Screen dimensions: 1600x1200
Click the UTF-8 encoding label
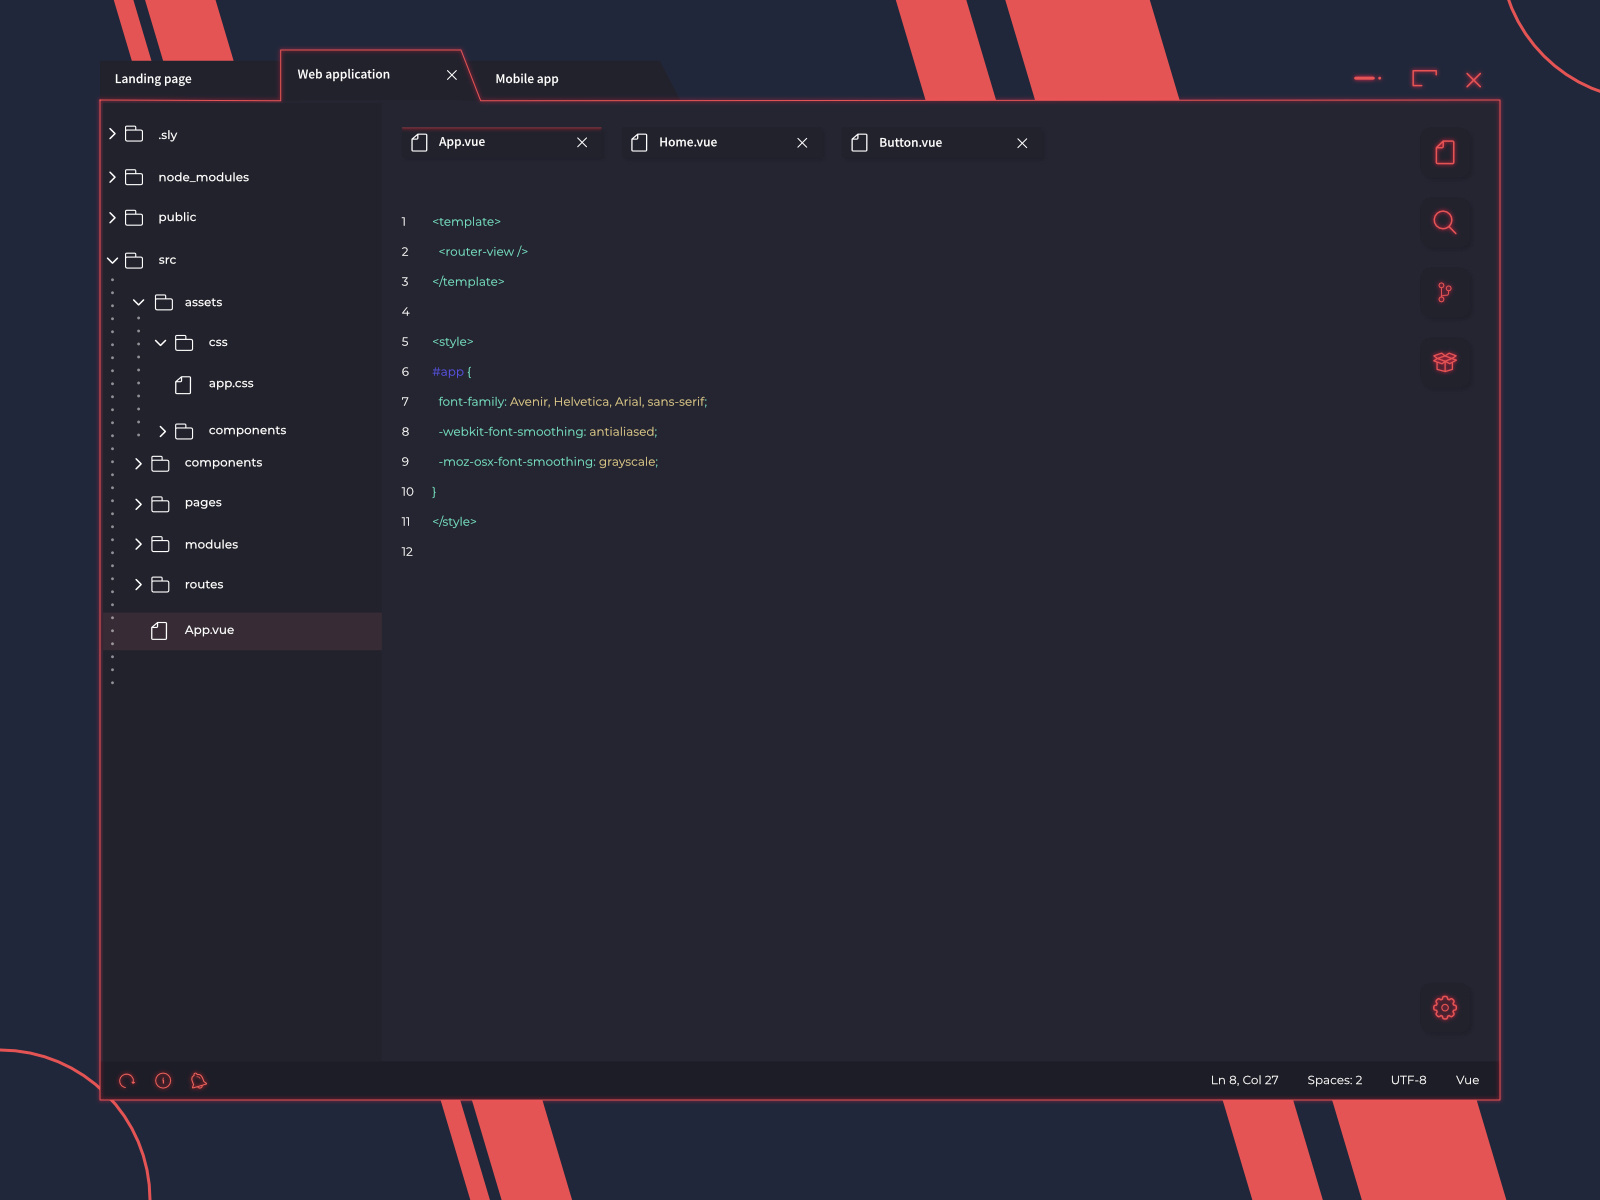coord(1408,1080)
